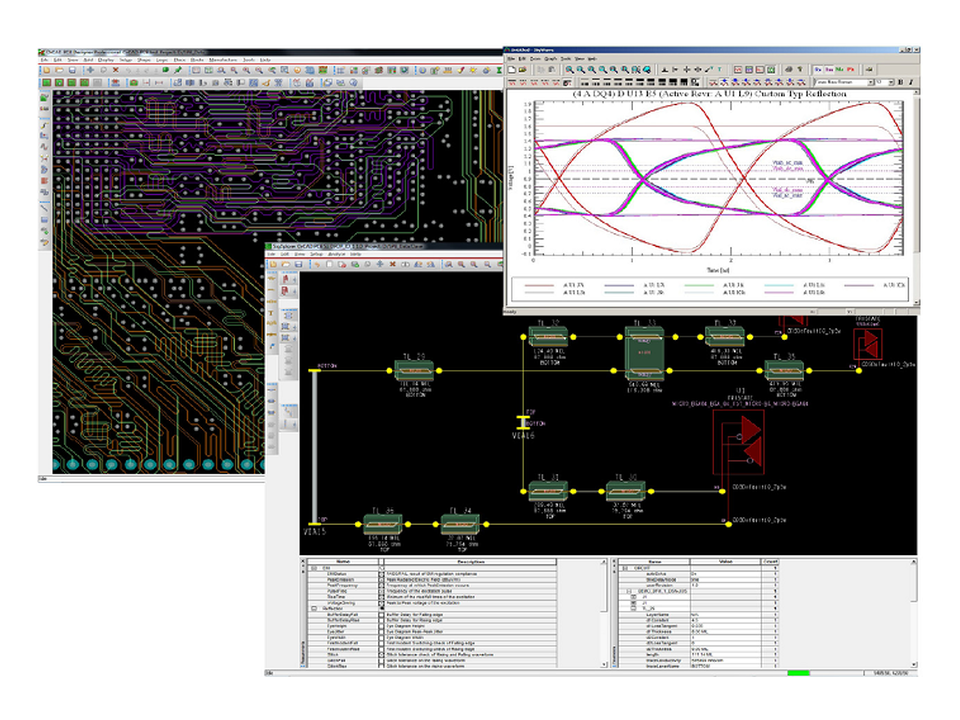Image resolution: width=960 pixels, height=720 pixels.
Task: Select the Move tool in PCB Designer toolbar
Action: (90, 70)
